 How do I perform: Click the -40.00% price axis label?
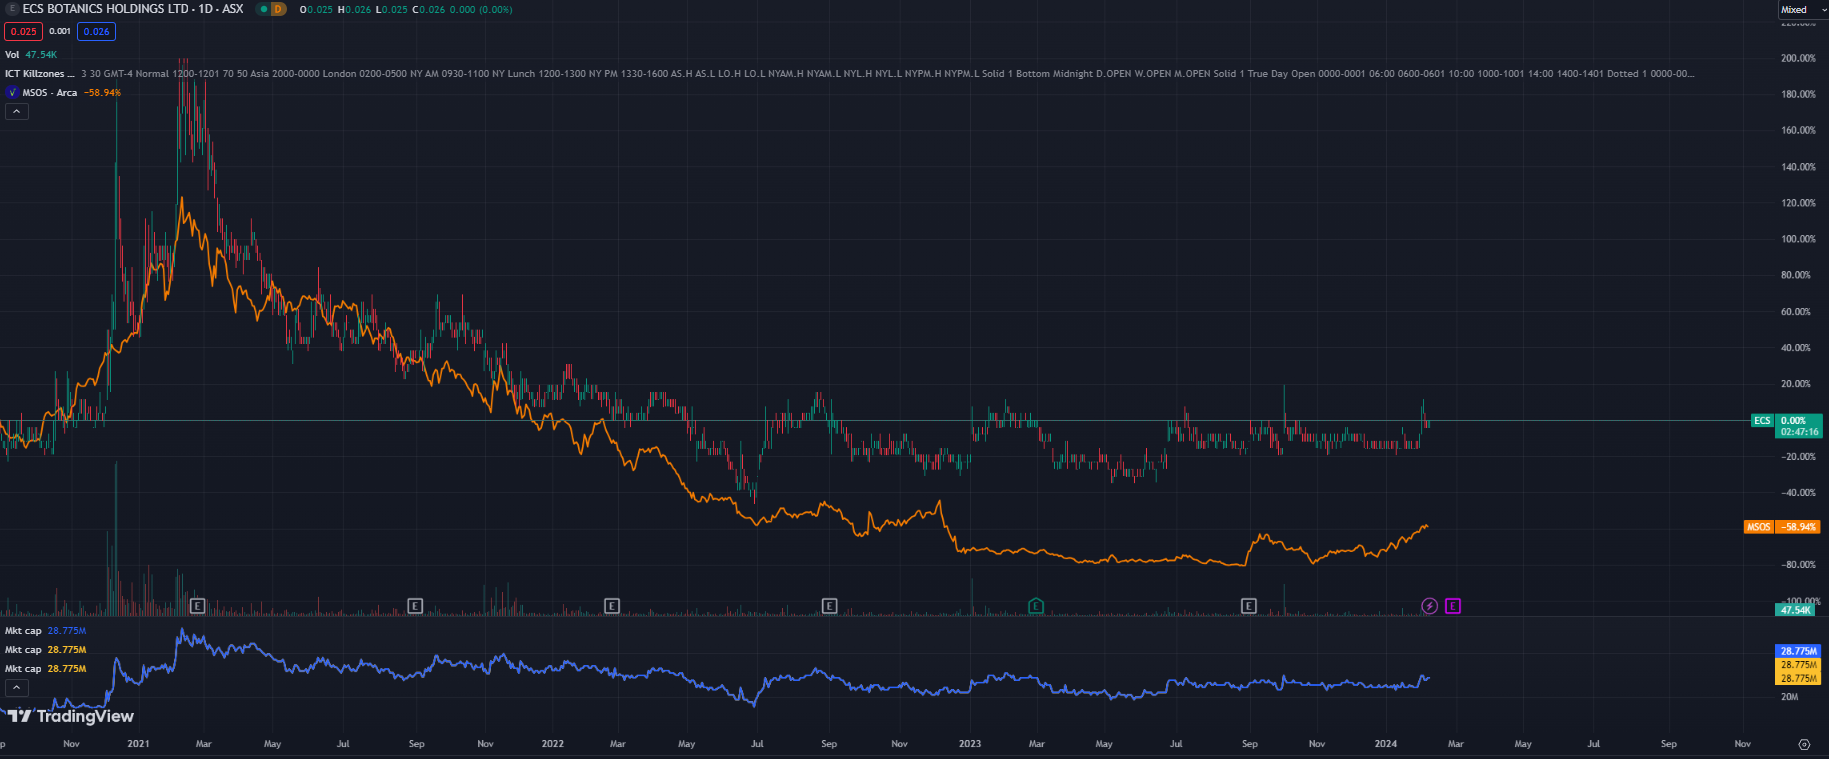1798,493
